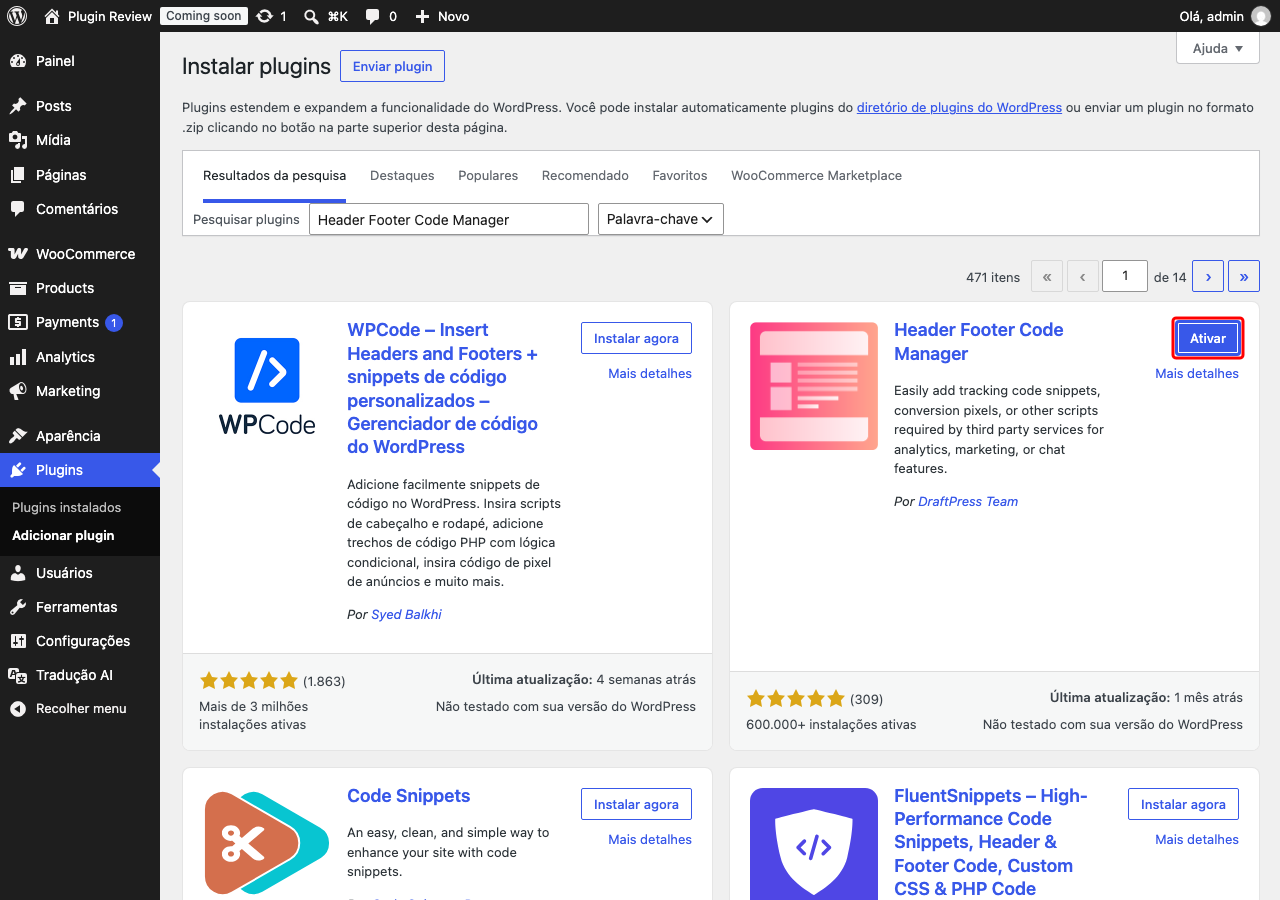Click the Comentários bubble icon in sidebar

tap(18, 209)
